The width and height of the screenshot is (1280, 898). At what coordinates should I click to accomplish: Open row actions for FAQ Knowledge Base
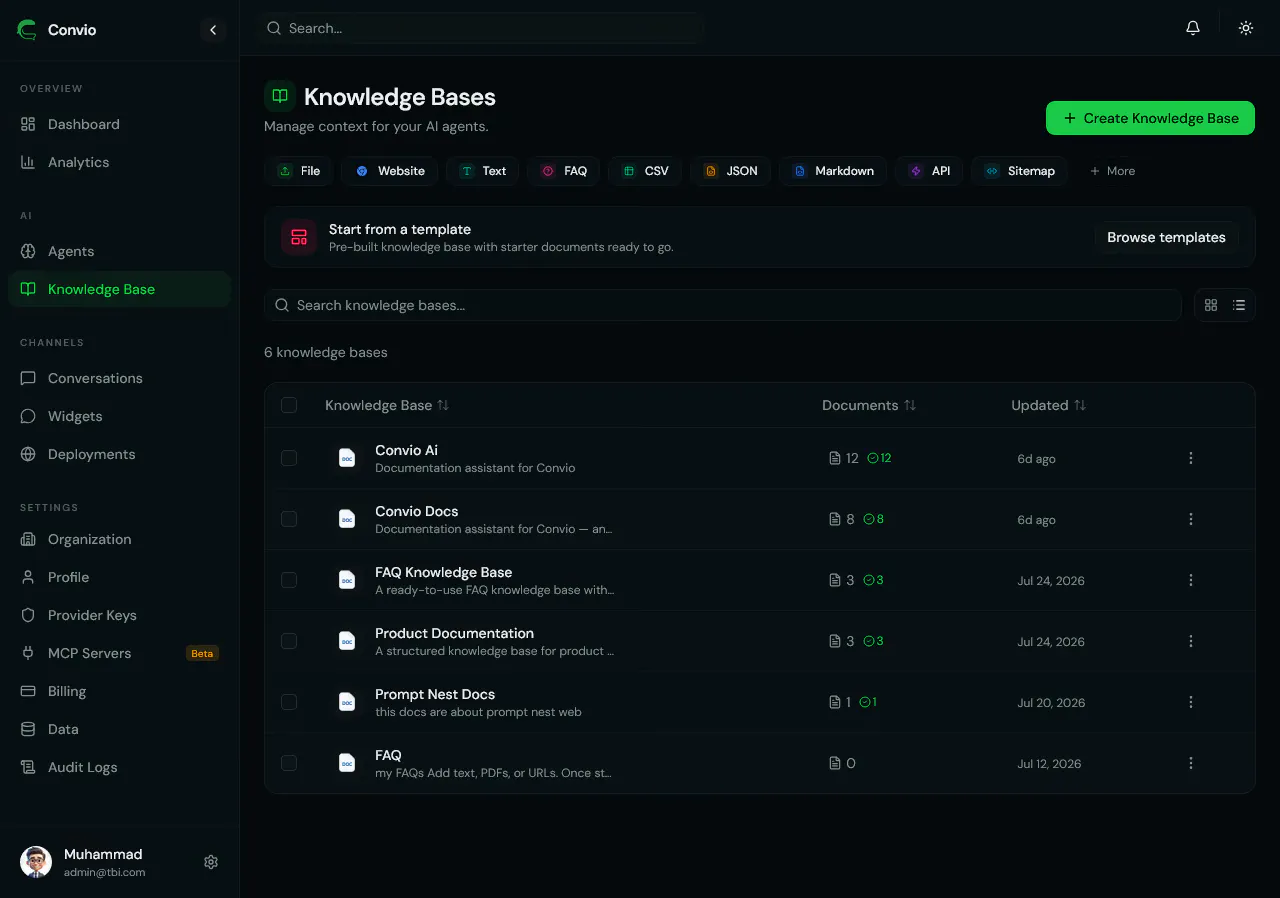[x=1191, y=580]
